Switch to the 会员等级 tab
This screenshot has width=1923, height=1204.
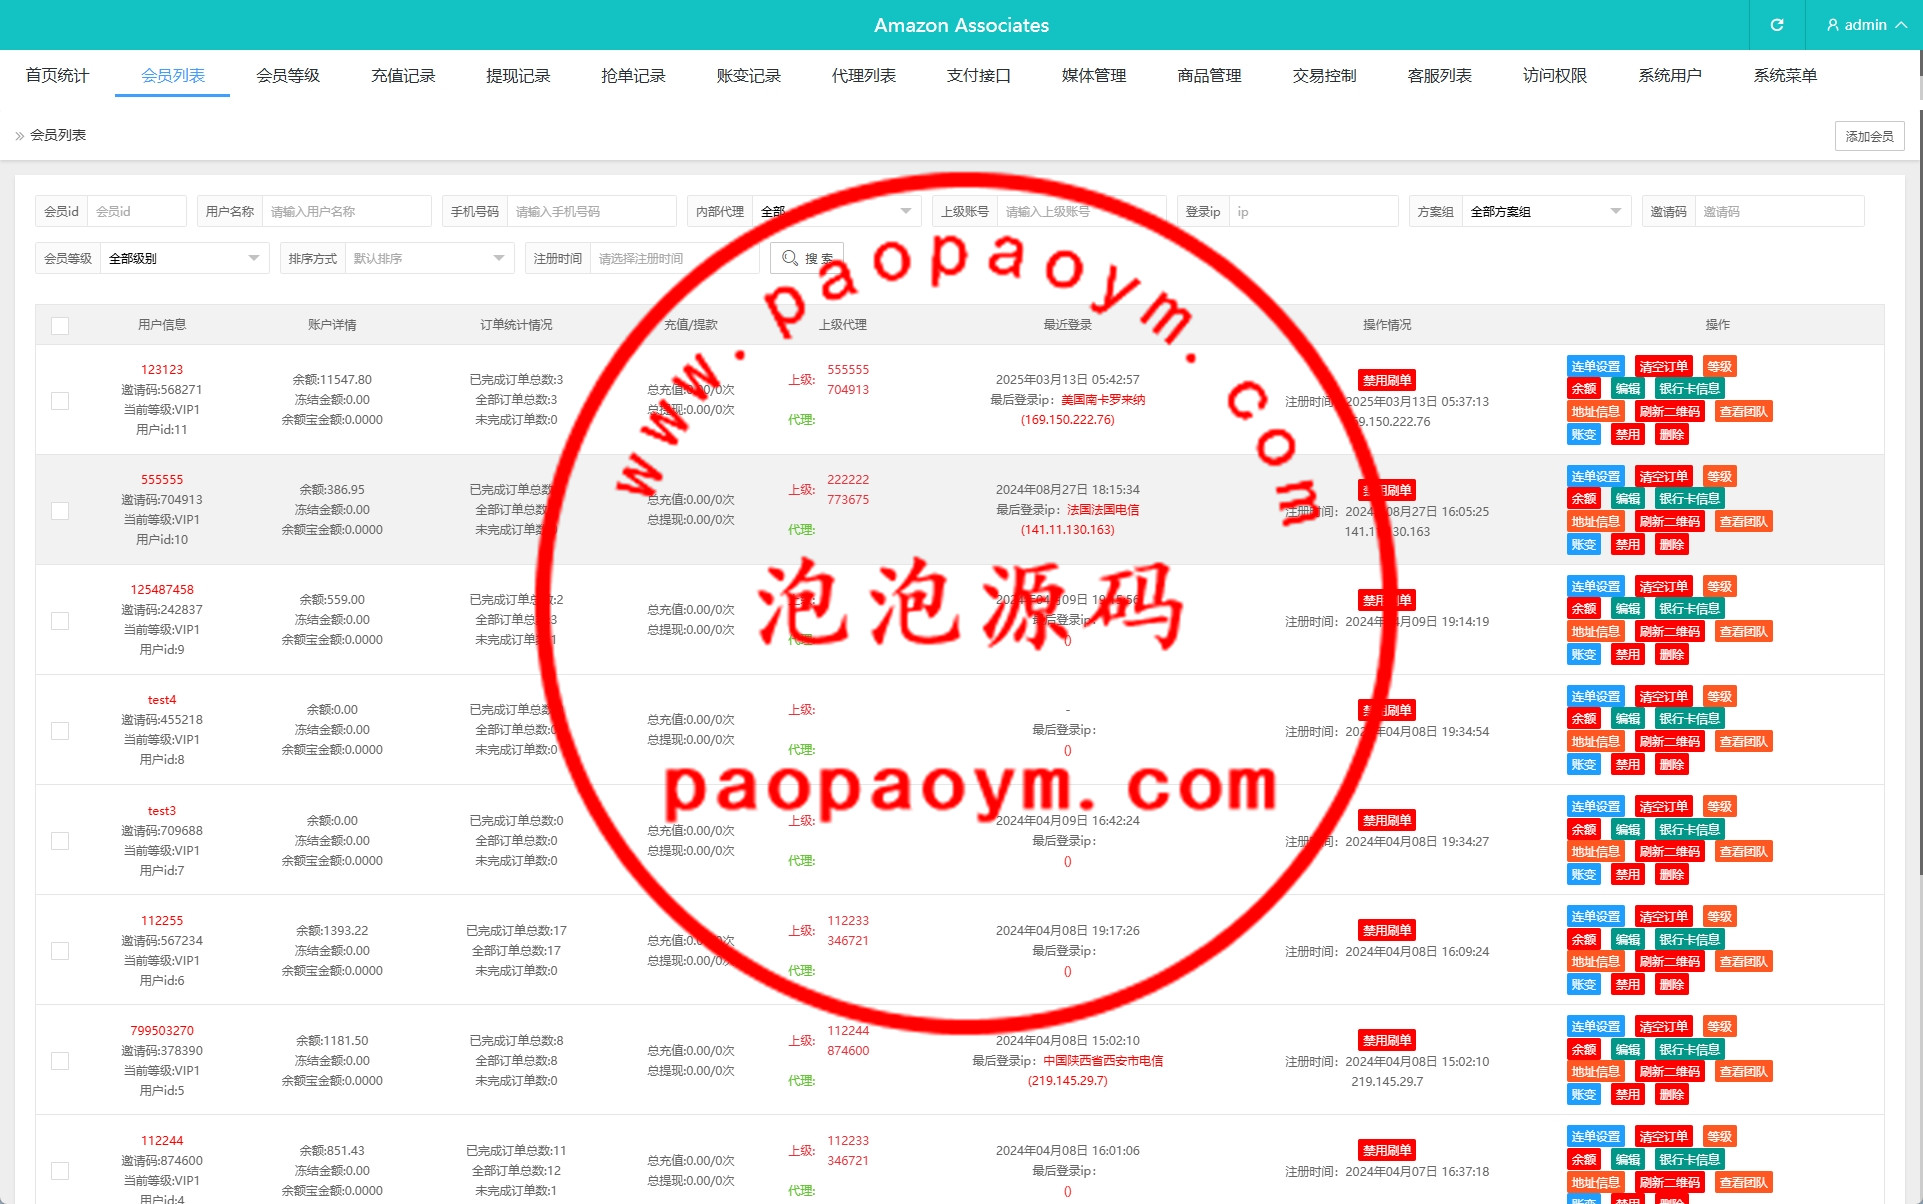point(288,75)
